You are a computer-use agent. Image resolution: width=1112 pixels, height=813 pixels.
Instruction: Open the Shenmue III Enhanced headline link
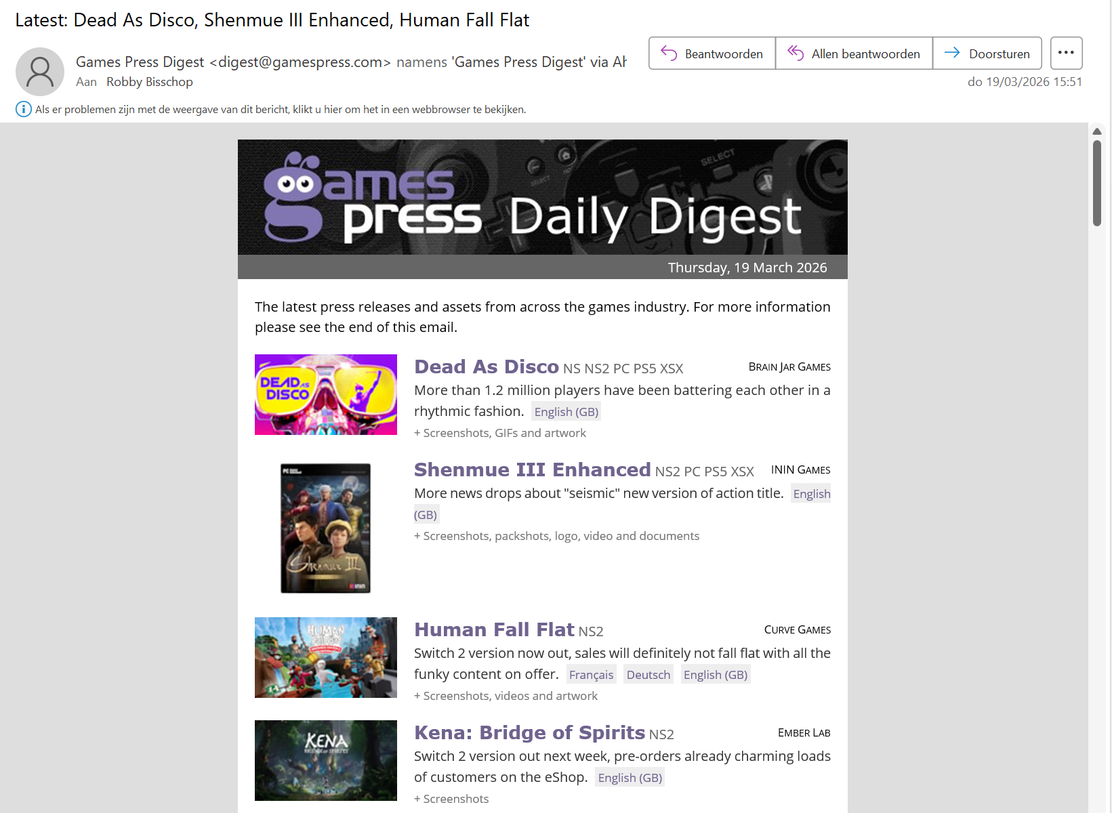532,470
